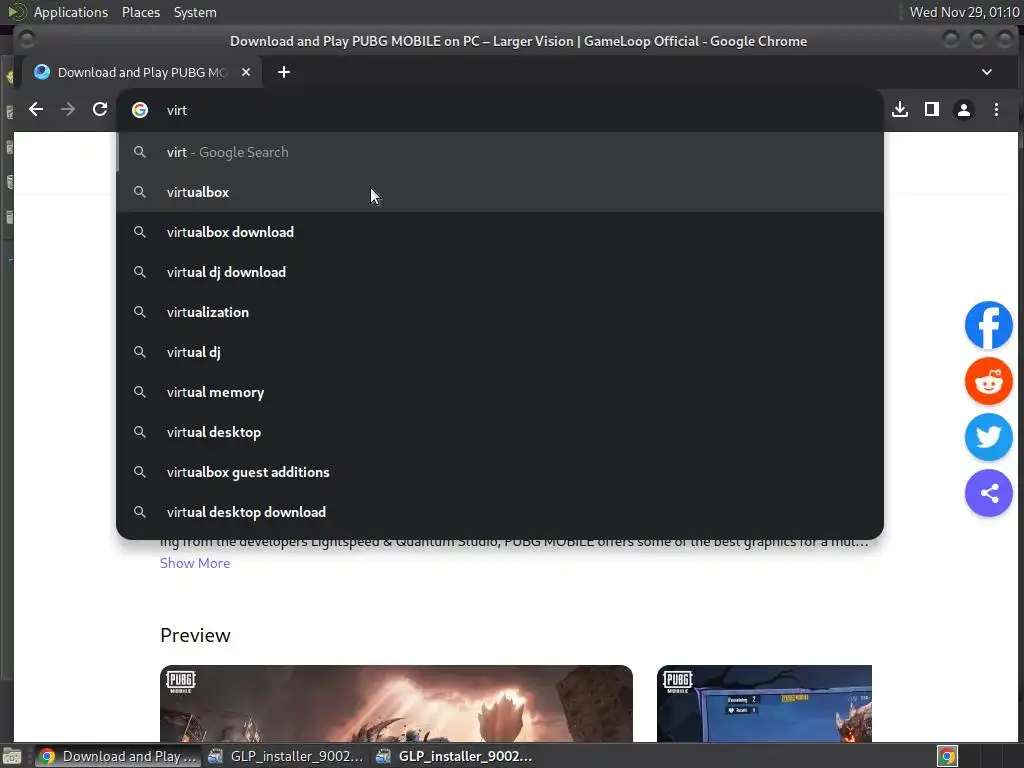Click the Show More link

click(195, 563)
